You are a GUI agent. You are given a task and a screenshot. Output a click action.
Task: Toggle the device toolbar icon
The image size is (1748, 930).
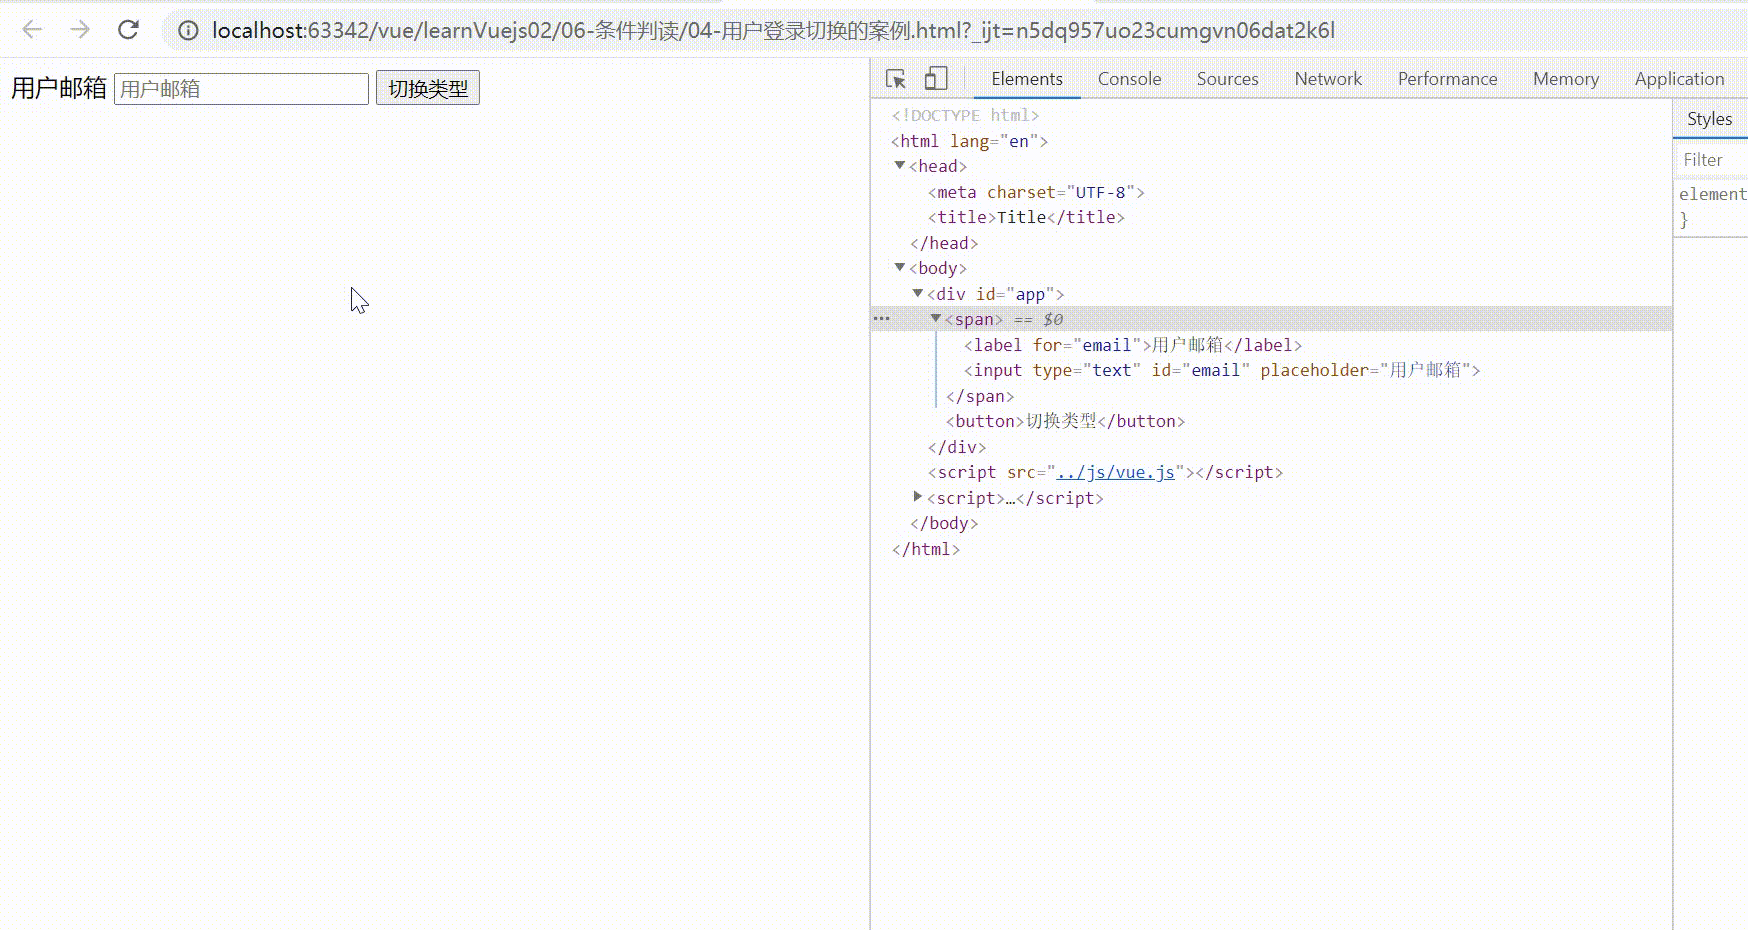936,79
